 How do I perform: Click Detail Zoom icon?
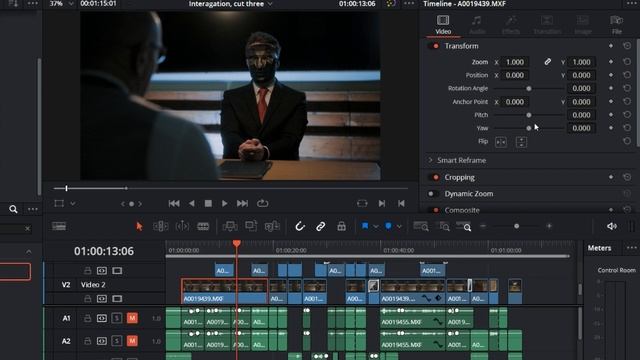coord(443,226)
